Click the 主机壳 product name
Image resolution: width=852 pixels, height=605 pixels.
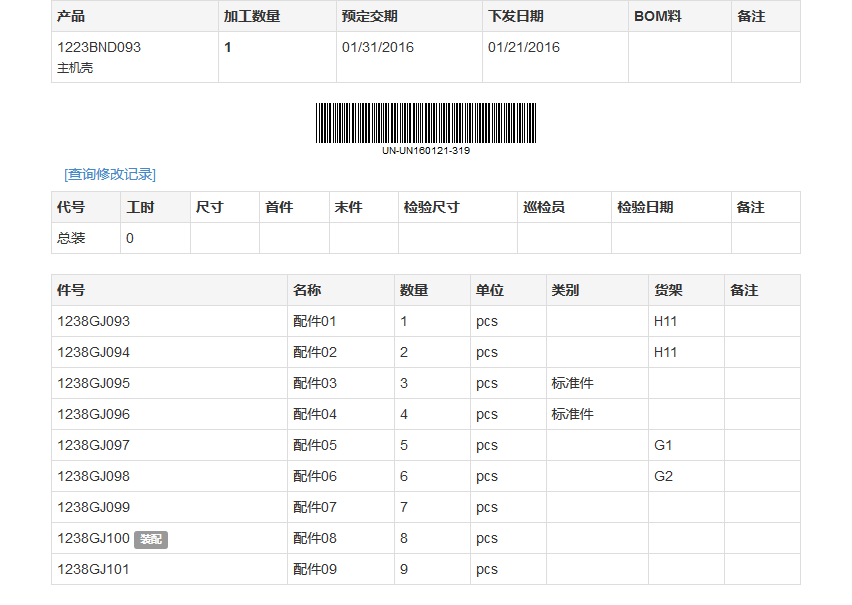(x=75, y=68)
